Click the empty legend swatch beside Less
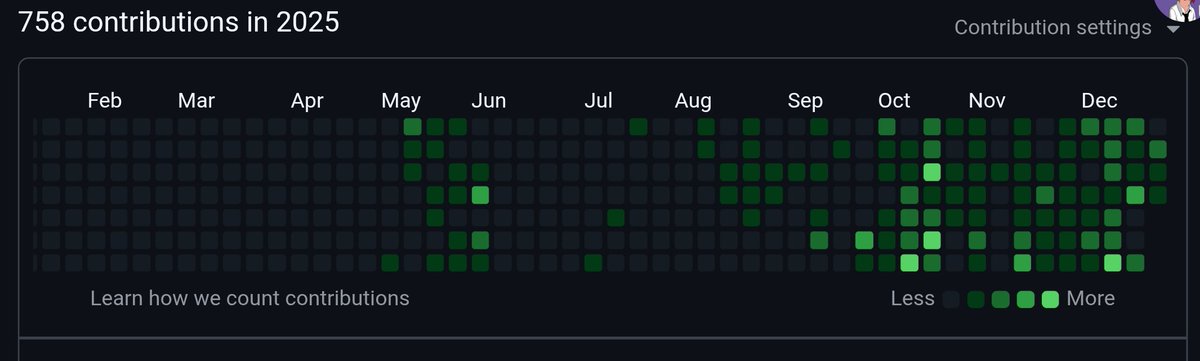The image size is (1200, 361). [951, 299]
